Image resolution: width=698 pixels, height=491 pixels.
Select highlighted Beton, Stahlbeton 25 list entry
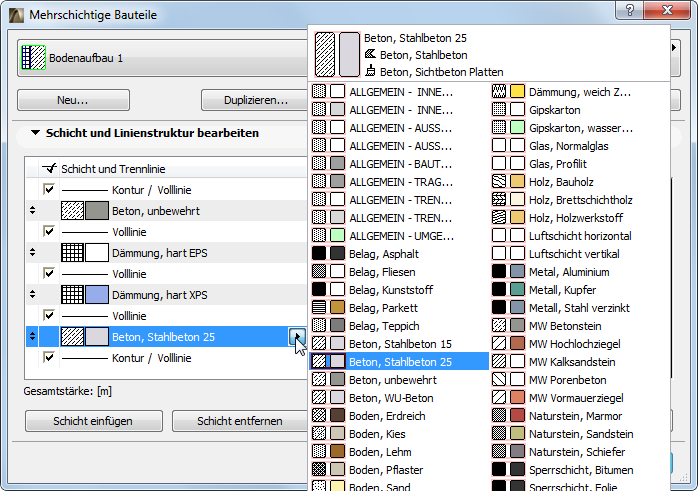coord(400,361)
